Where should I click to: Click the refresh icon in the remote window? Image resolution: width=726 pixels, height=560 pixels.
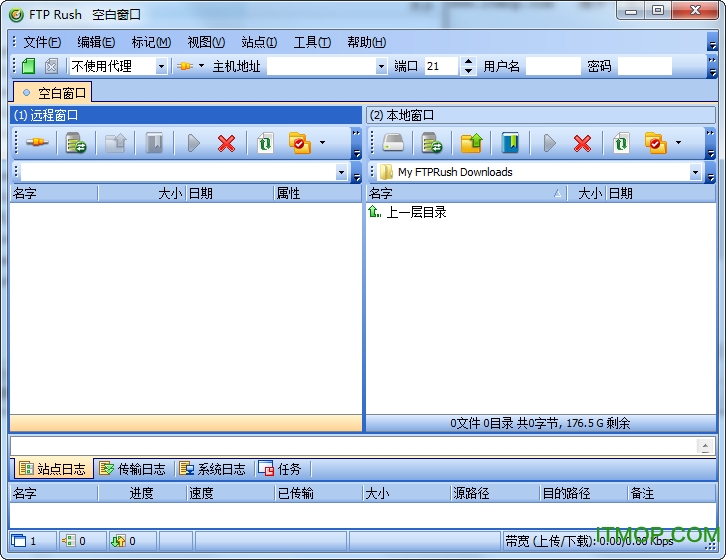pos(265,143)
